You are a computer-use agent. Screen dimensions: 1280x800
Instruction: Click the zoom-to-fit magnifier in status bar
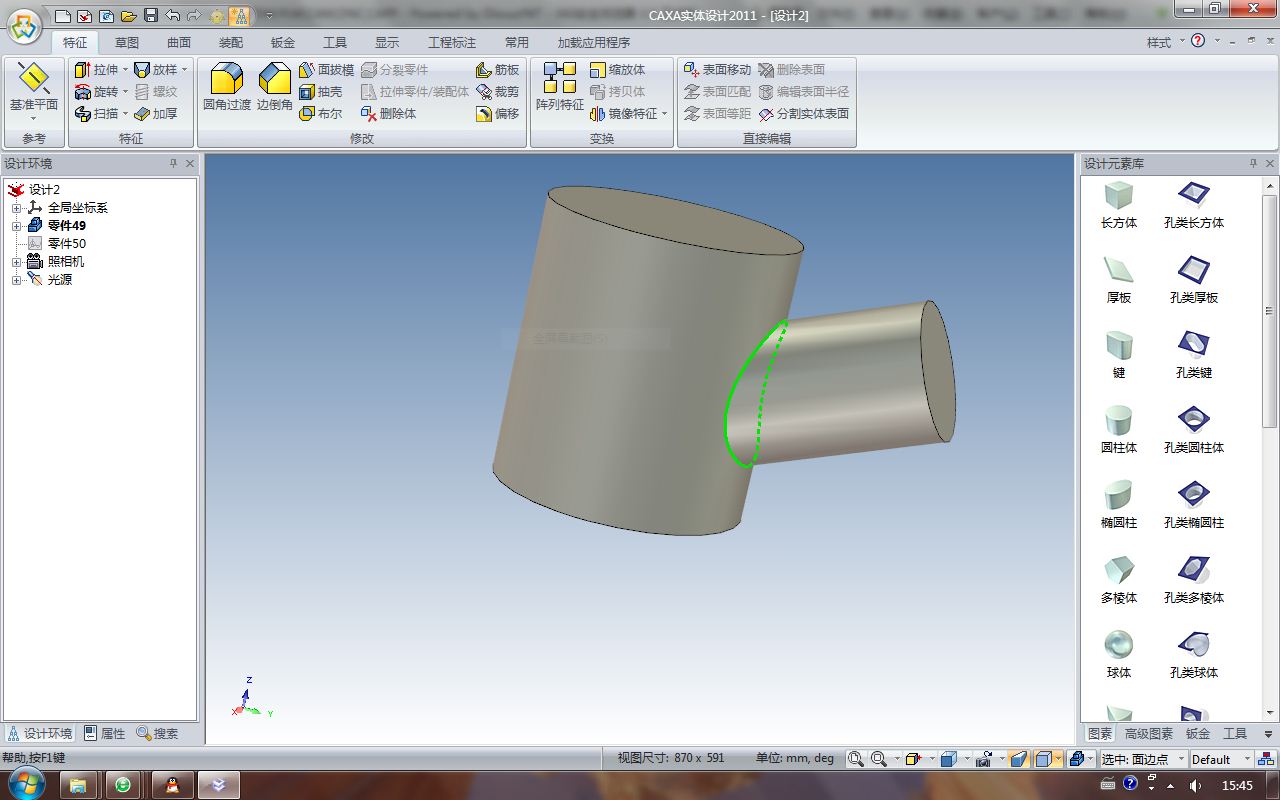[x=856, y=759]
